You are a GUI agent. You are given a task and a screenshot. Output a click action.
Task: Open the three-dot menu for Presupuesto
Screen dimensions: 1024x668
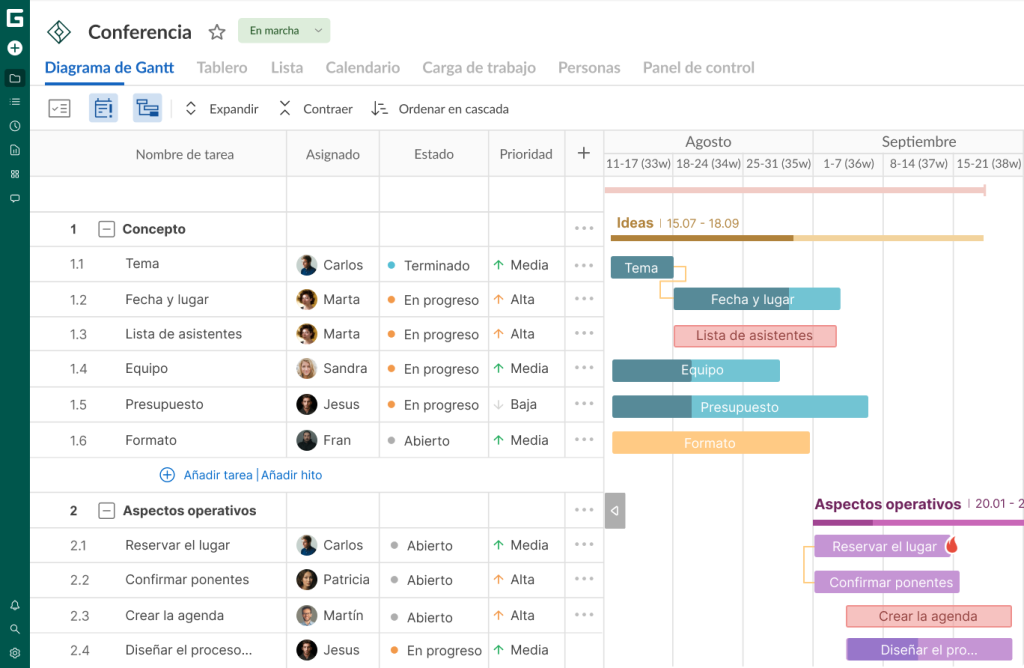[584, 405]
